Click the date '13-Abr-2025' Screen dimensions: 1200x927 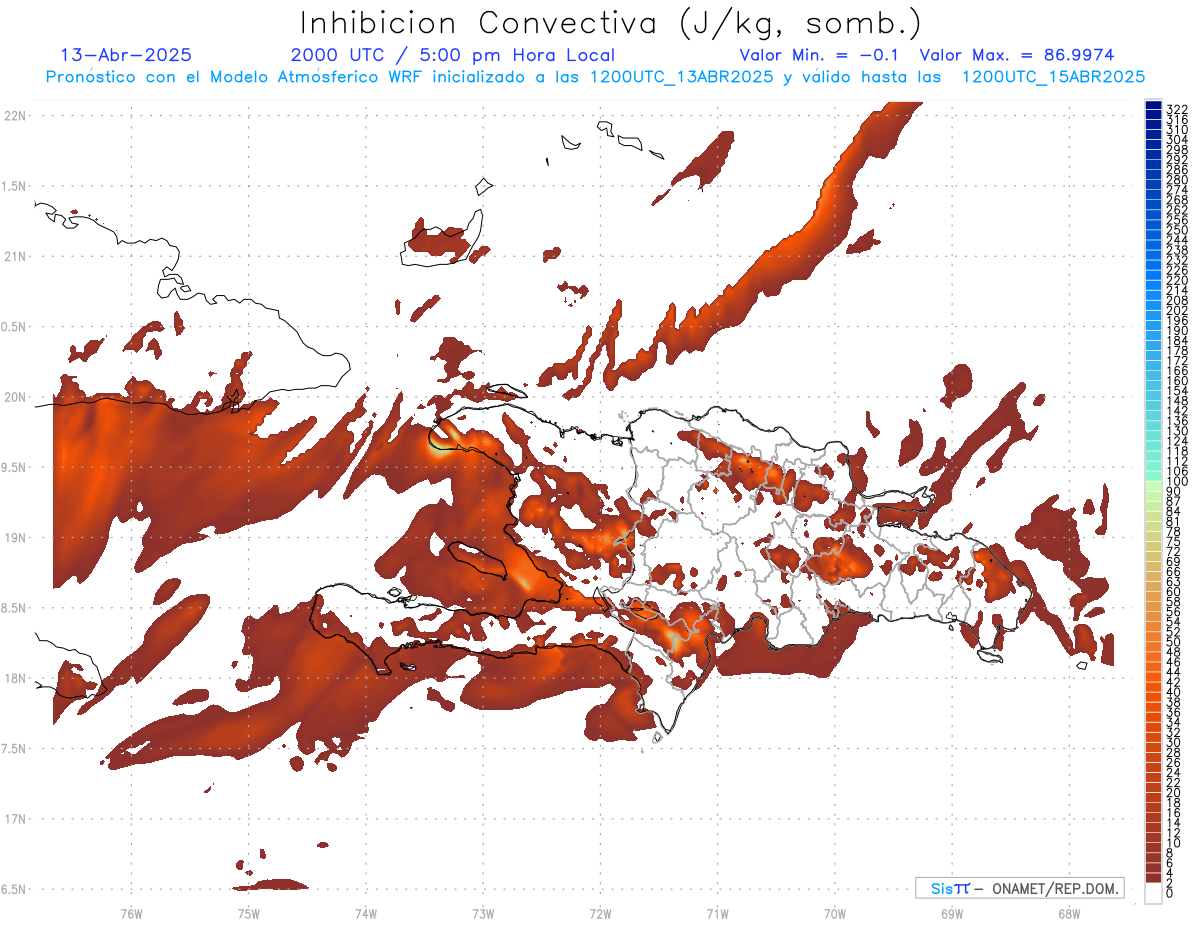point(126,55)
